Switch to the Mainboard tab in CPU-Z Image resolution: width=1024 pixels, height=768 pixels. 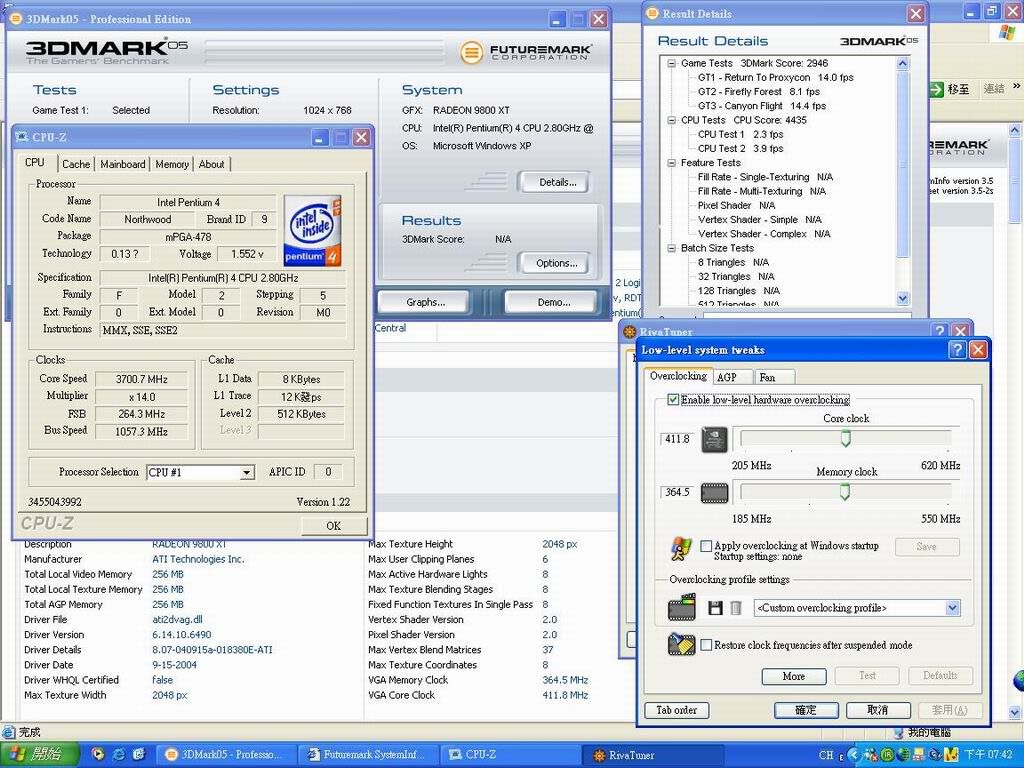pos(122,164)
